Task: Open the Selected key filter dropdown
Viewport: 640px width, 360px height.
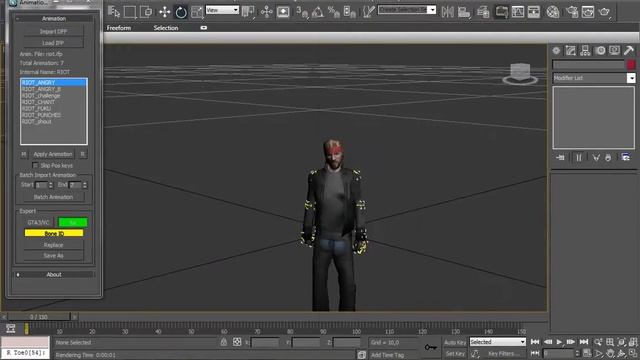Action: pos(498,342)
